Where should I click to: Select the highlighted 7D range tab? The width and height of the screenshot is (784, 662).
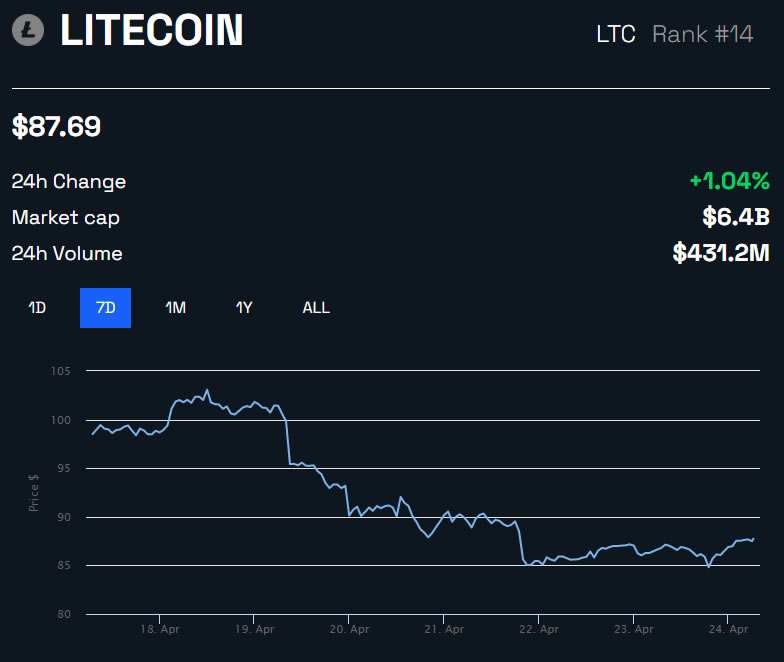point(106,308)
